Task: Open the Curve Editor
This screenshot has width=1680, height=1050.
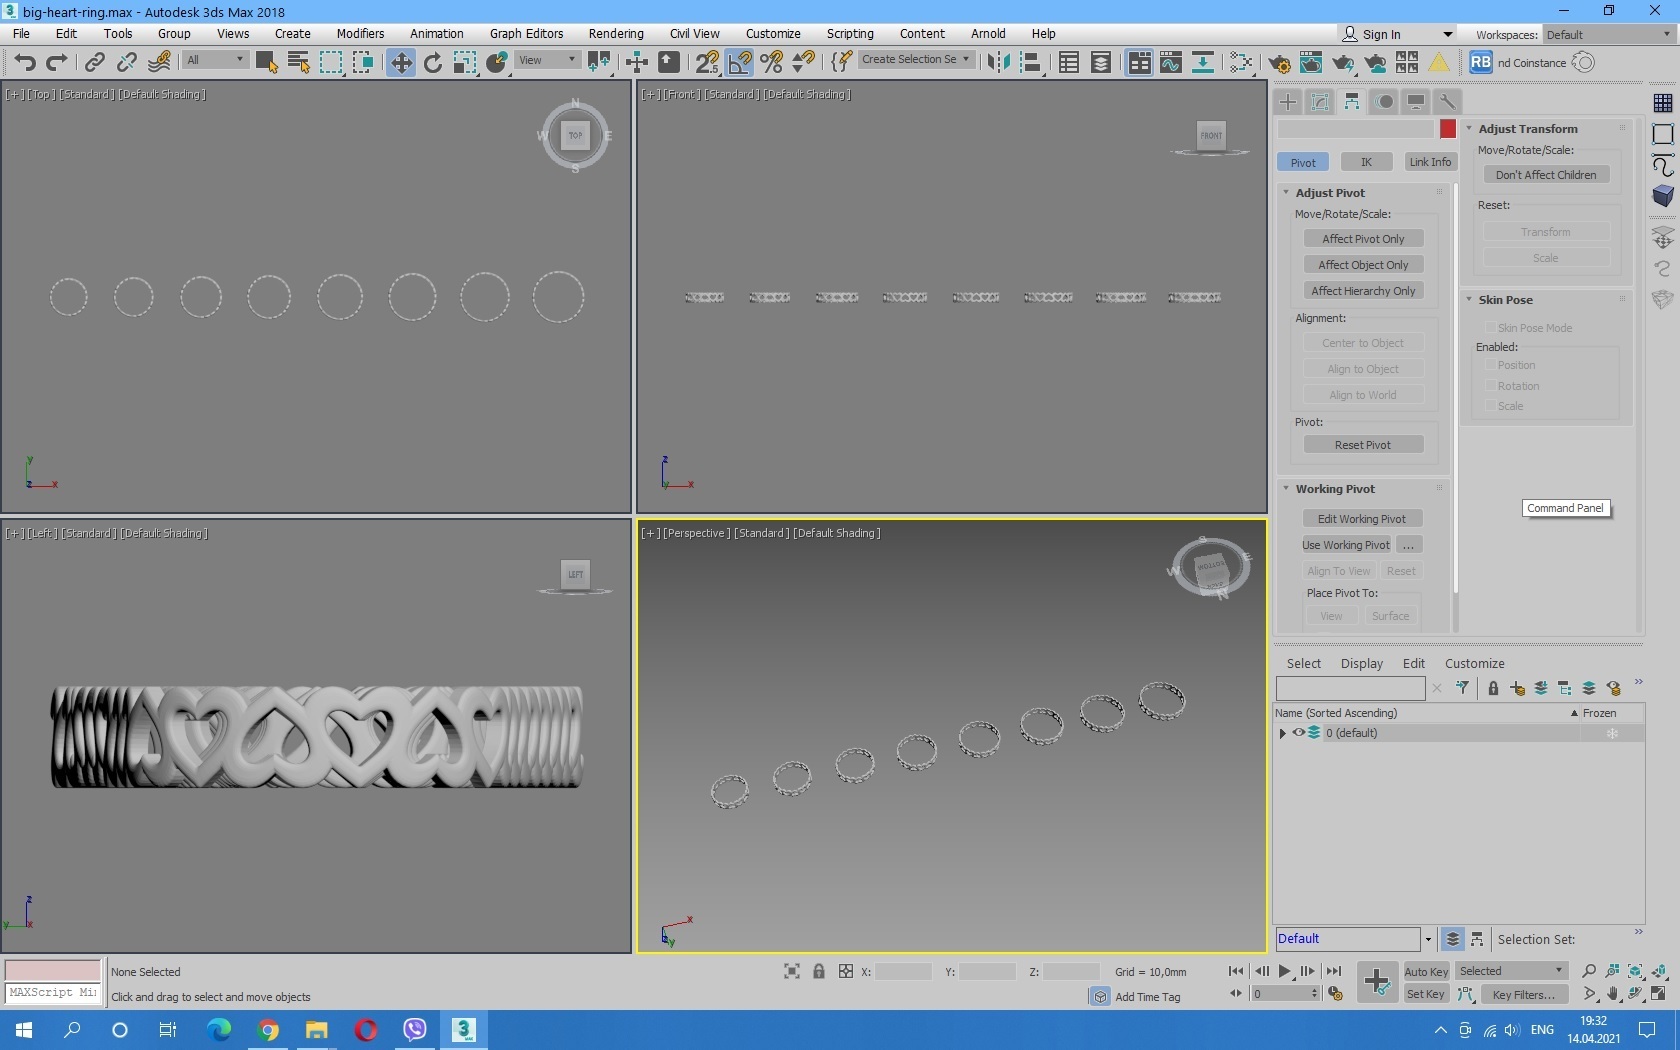Action: [1171, 63]
